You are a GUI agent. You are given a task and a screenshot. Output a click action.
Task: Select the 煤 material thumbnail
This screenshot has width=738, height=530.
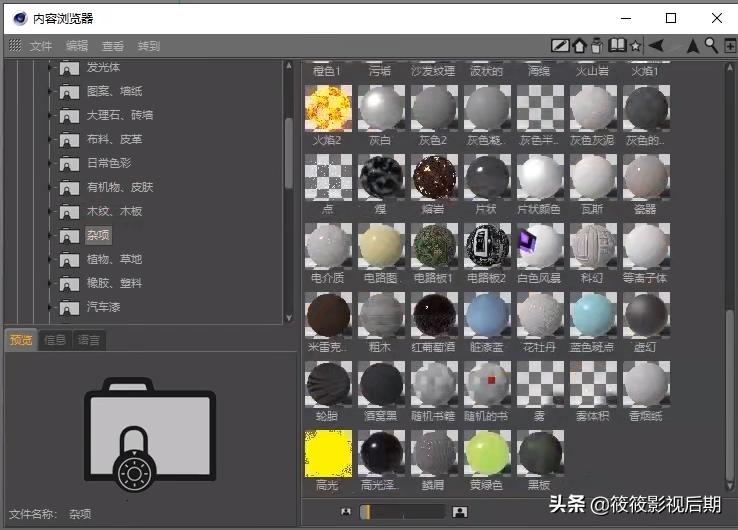381,177
